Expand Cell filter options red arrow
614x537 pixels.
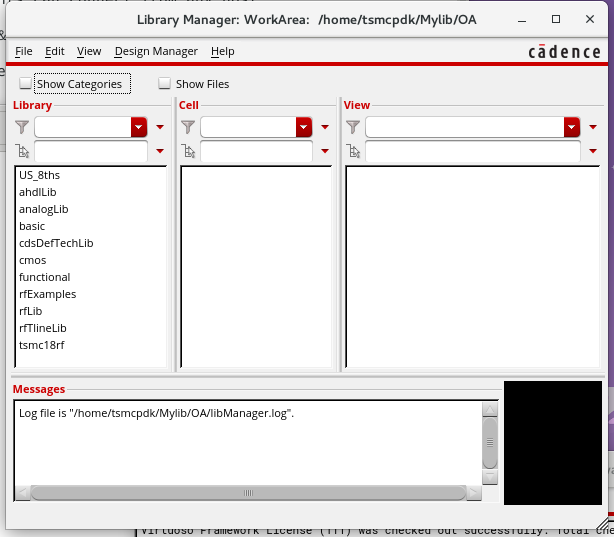pos(325,127)
